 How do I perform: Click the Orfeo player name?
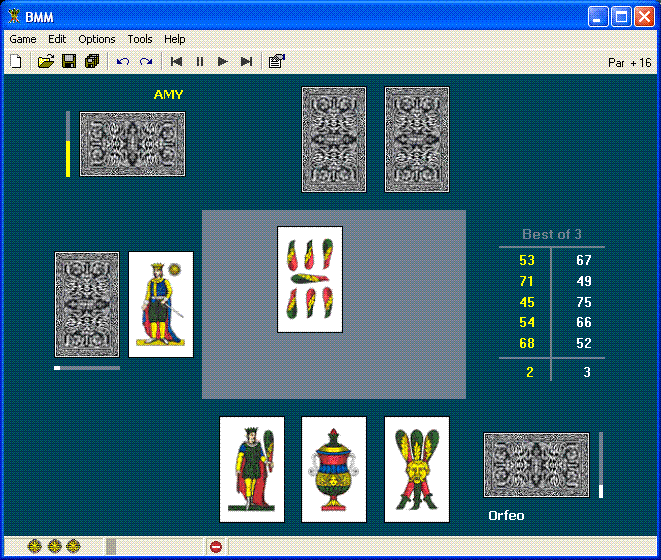(x=506, y=515)
